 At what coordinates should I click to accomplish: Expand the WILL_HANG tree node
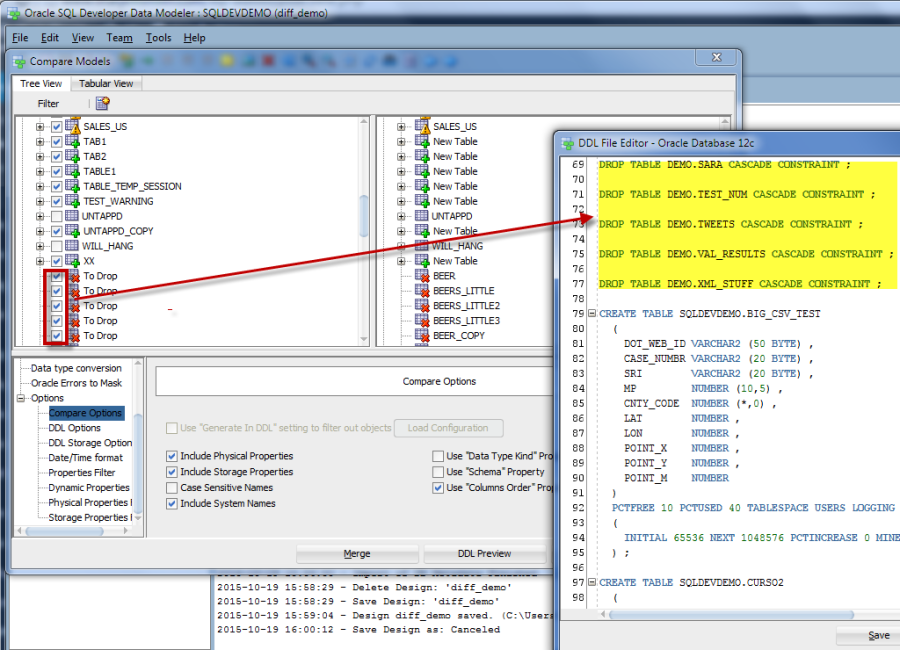39,246
